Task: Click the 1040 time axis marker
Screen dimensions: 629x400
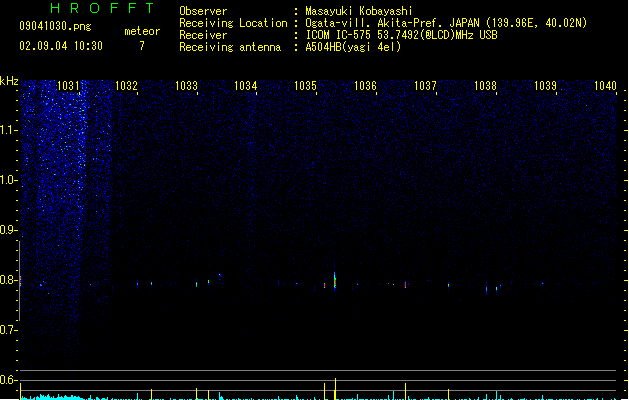Action: (605, 86)
